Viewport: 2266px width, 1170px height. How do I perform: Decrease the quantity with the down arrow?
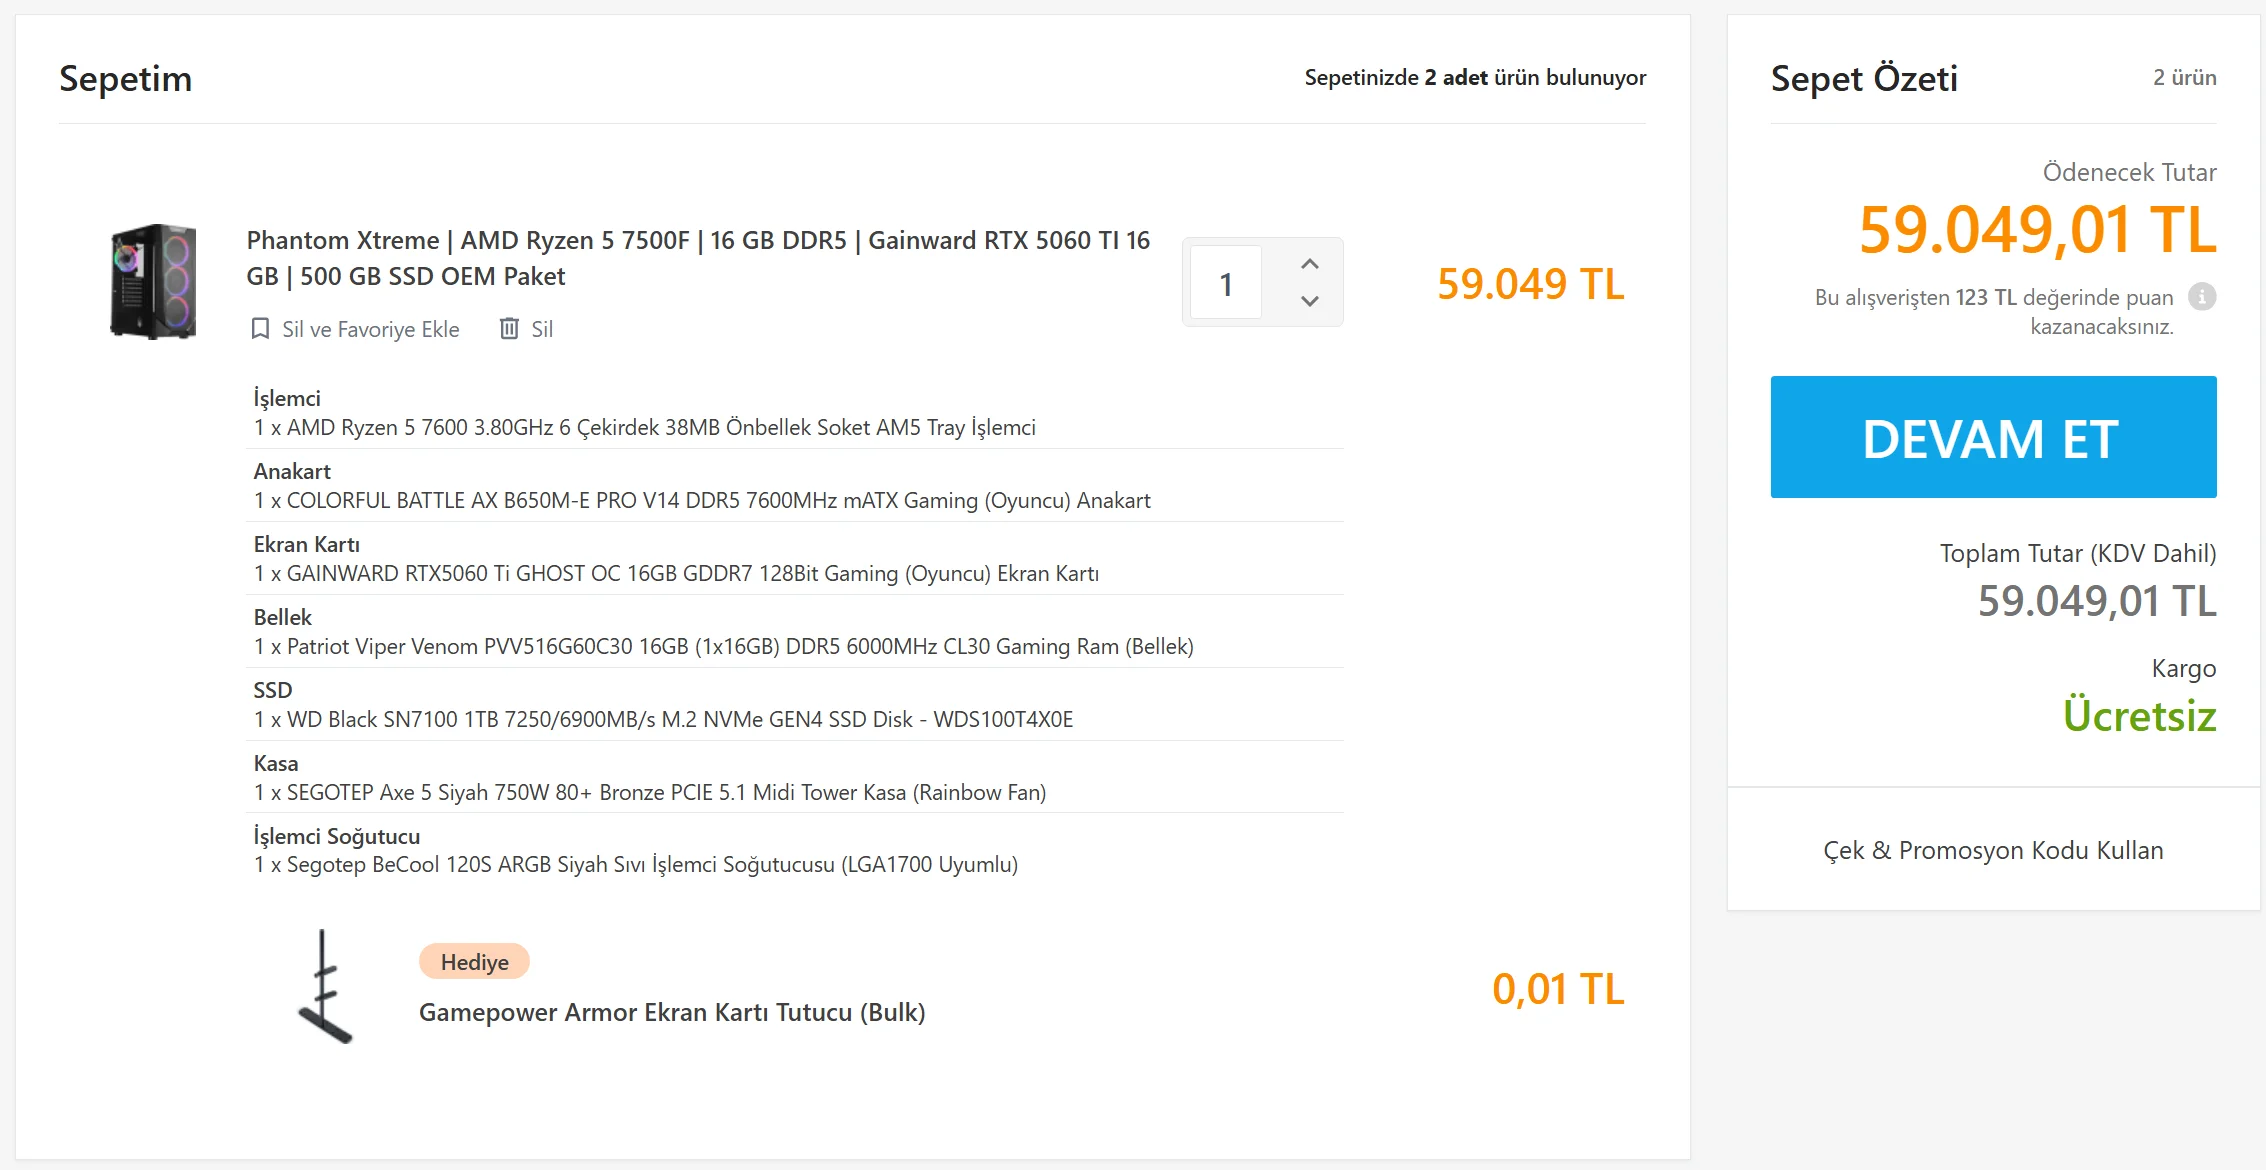pyautogui.click(x=1309, y=301)
